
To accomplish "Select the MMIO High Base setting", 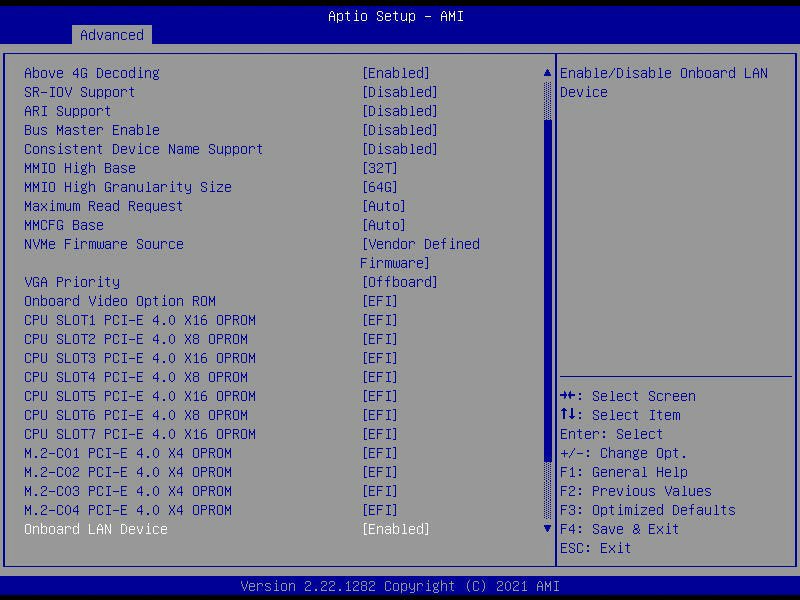I will [80, 168].
